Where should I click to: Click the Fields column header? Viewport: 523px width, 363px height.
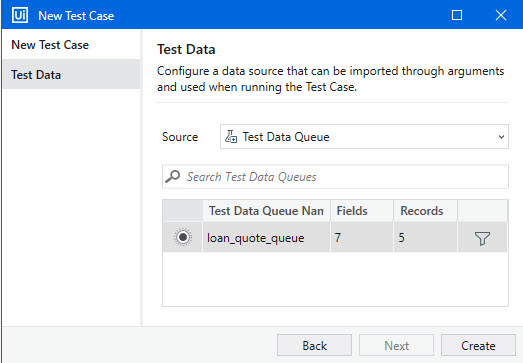pos(362,211)
